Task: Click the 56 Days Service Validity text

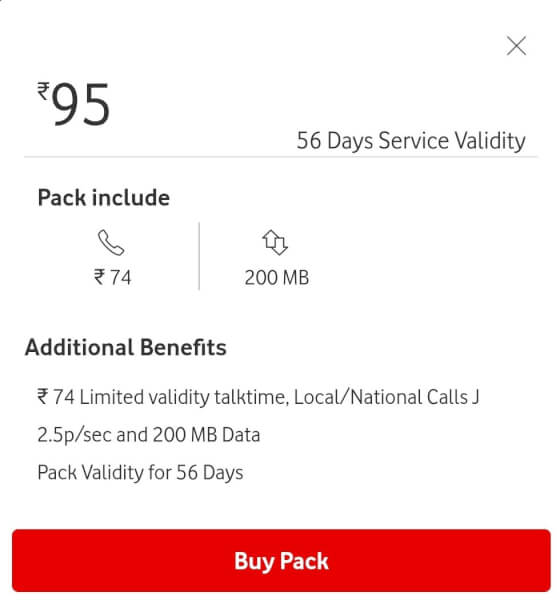Action: coord(411,141)
